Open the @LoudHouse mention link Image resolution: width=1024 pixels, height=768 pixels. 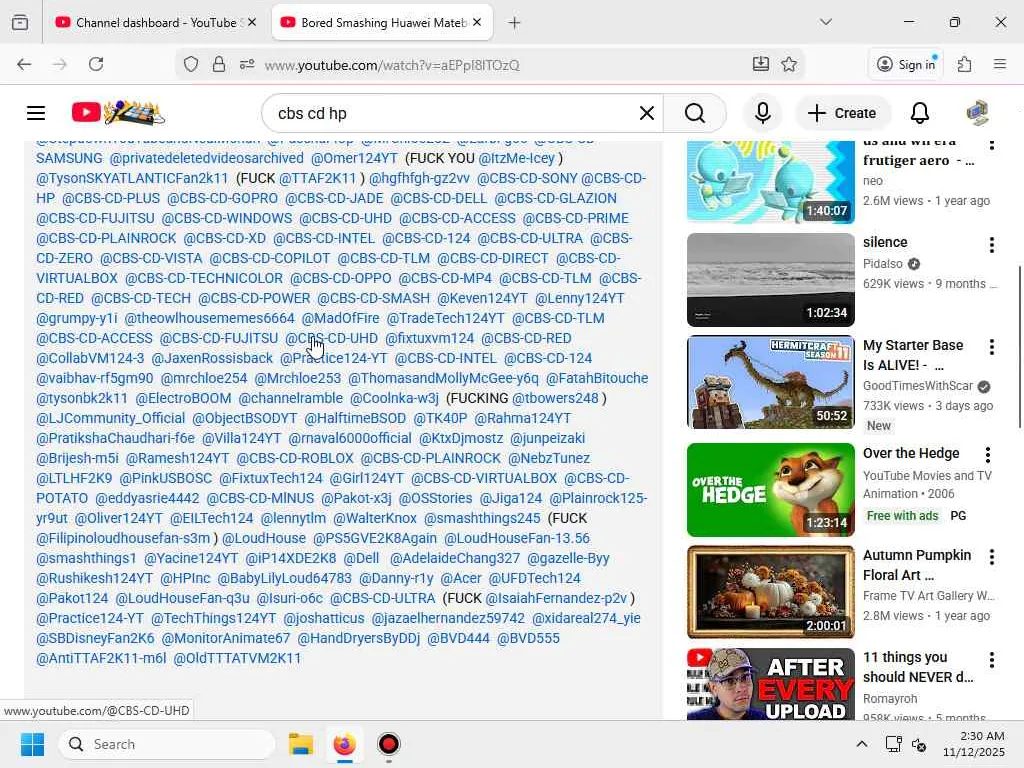[264, 538]
